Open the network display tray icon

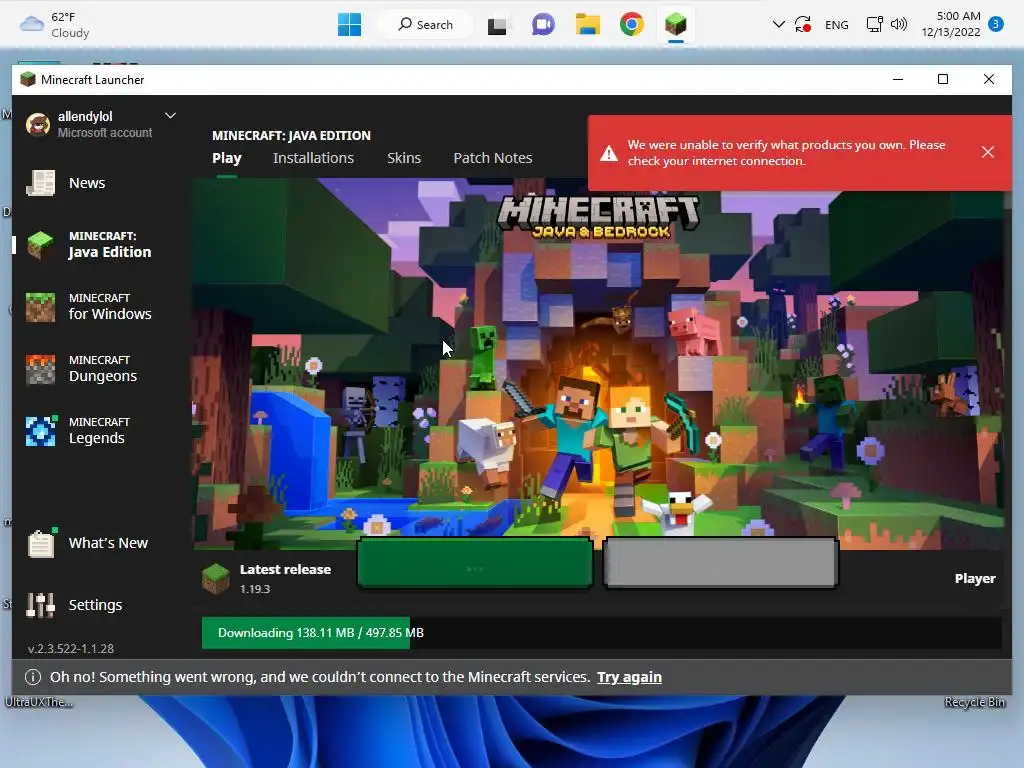coord(874,25)
